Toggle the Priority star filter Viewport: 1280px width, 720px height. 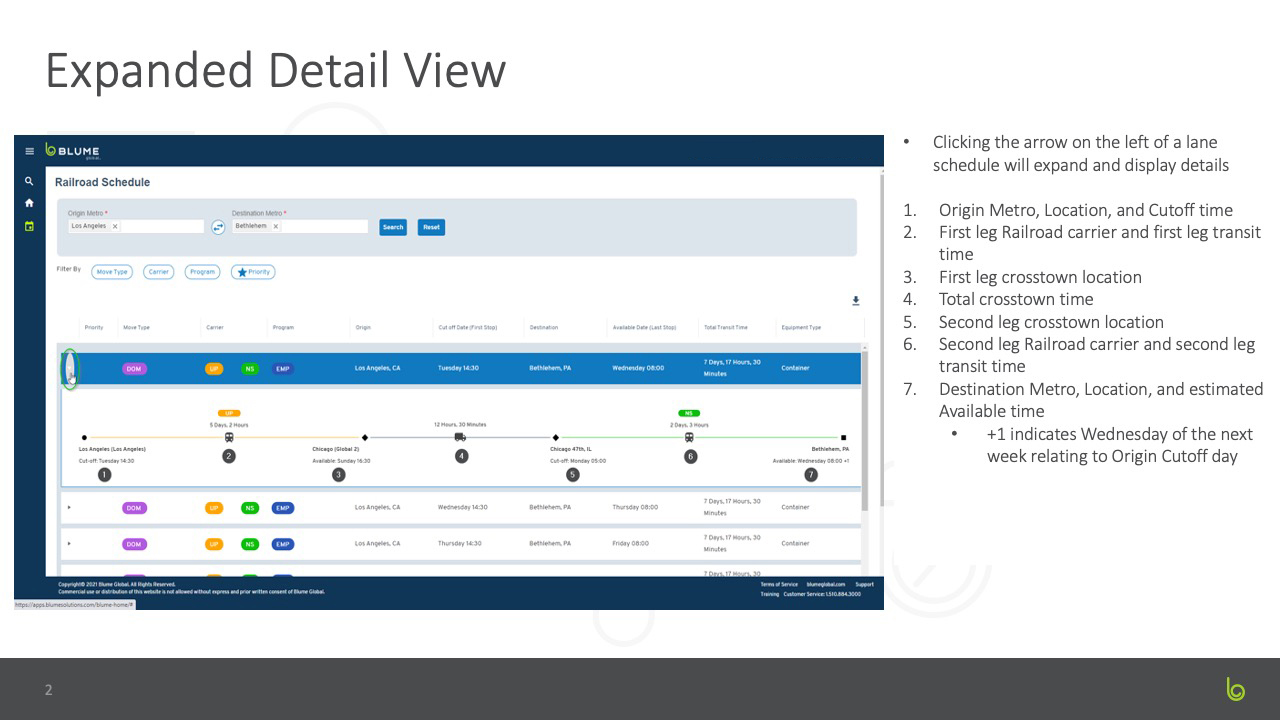pyautogui.click(x=253, y=272)
